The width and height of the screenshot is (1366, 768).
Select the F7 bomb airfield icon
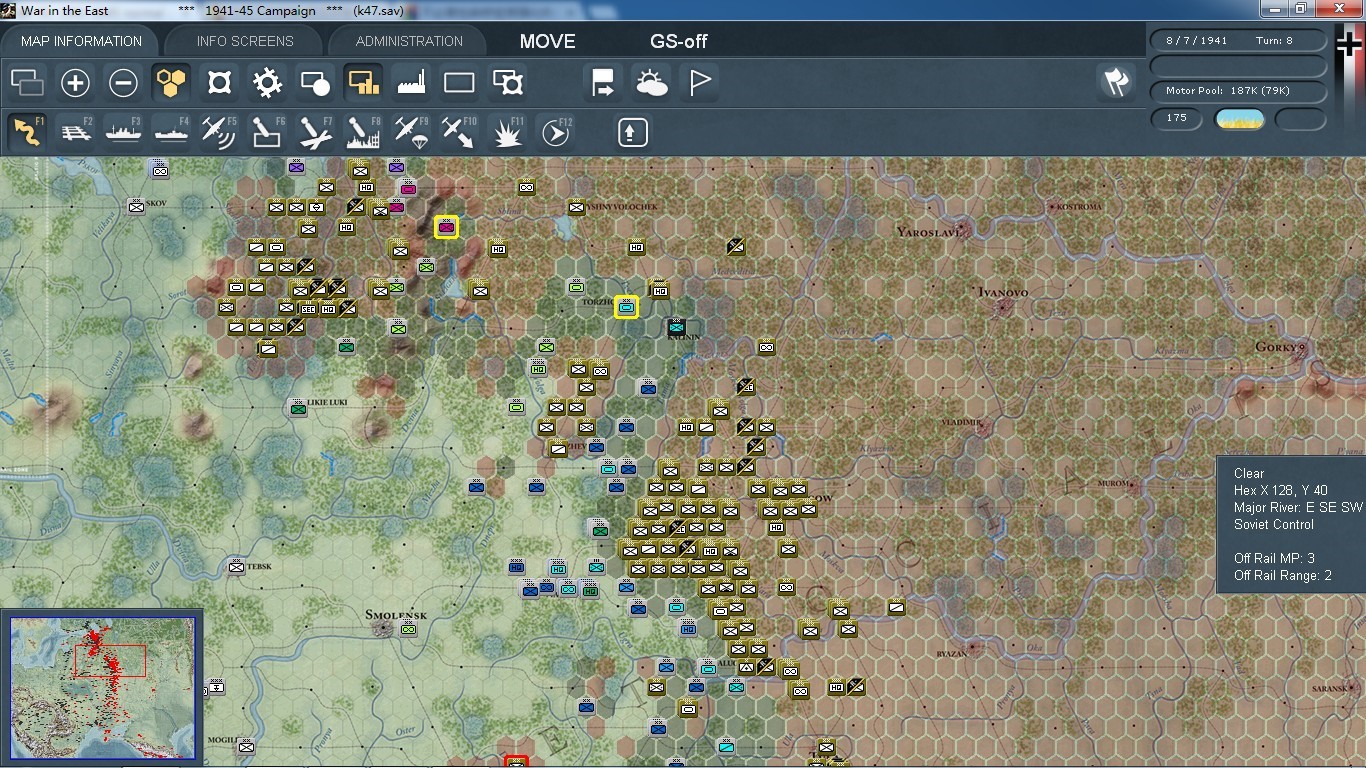coord(316,132)
